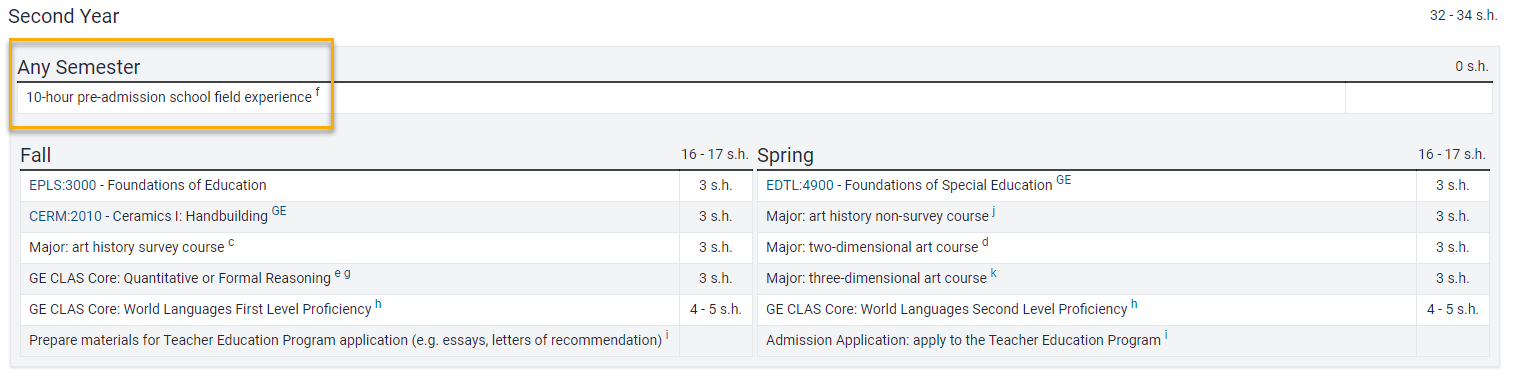Click 'Prepare materials for Teacher Education Program application'
This screenshot has height=377, width=1515.
click(x=345, y=340)
